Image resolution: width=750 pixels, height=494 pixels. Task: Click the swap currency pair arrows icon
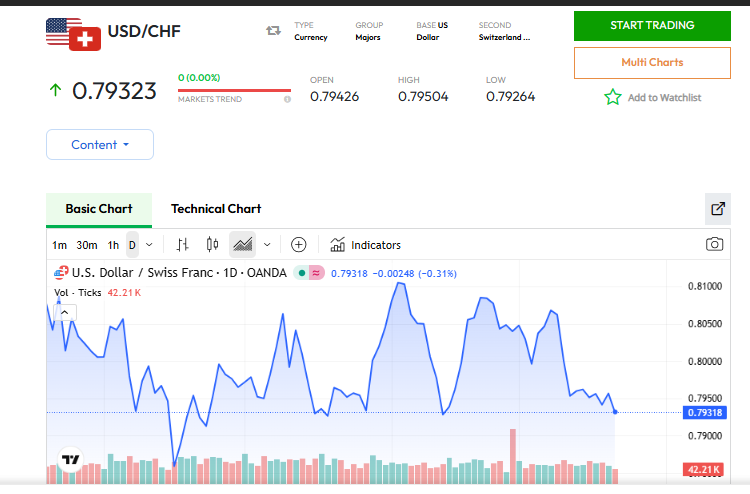[x=273, y=31]
